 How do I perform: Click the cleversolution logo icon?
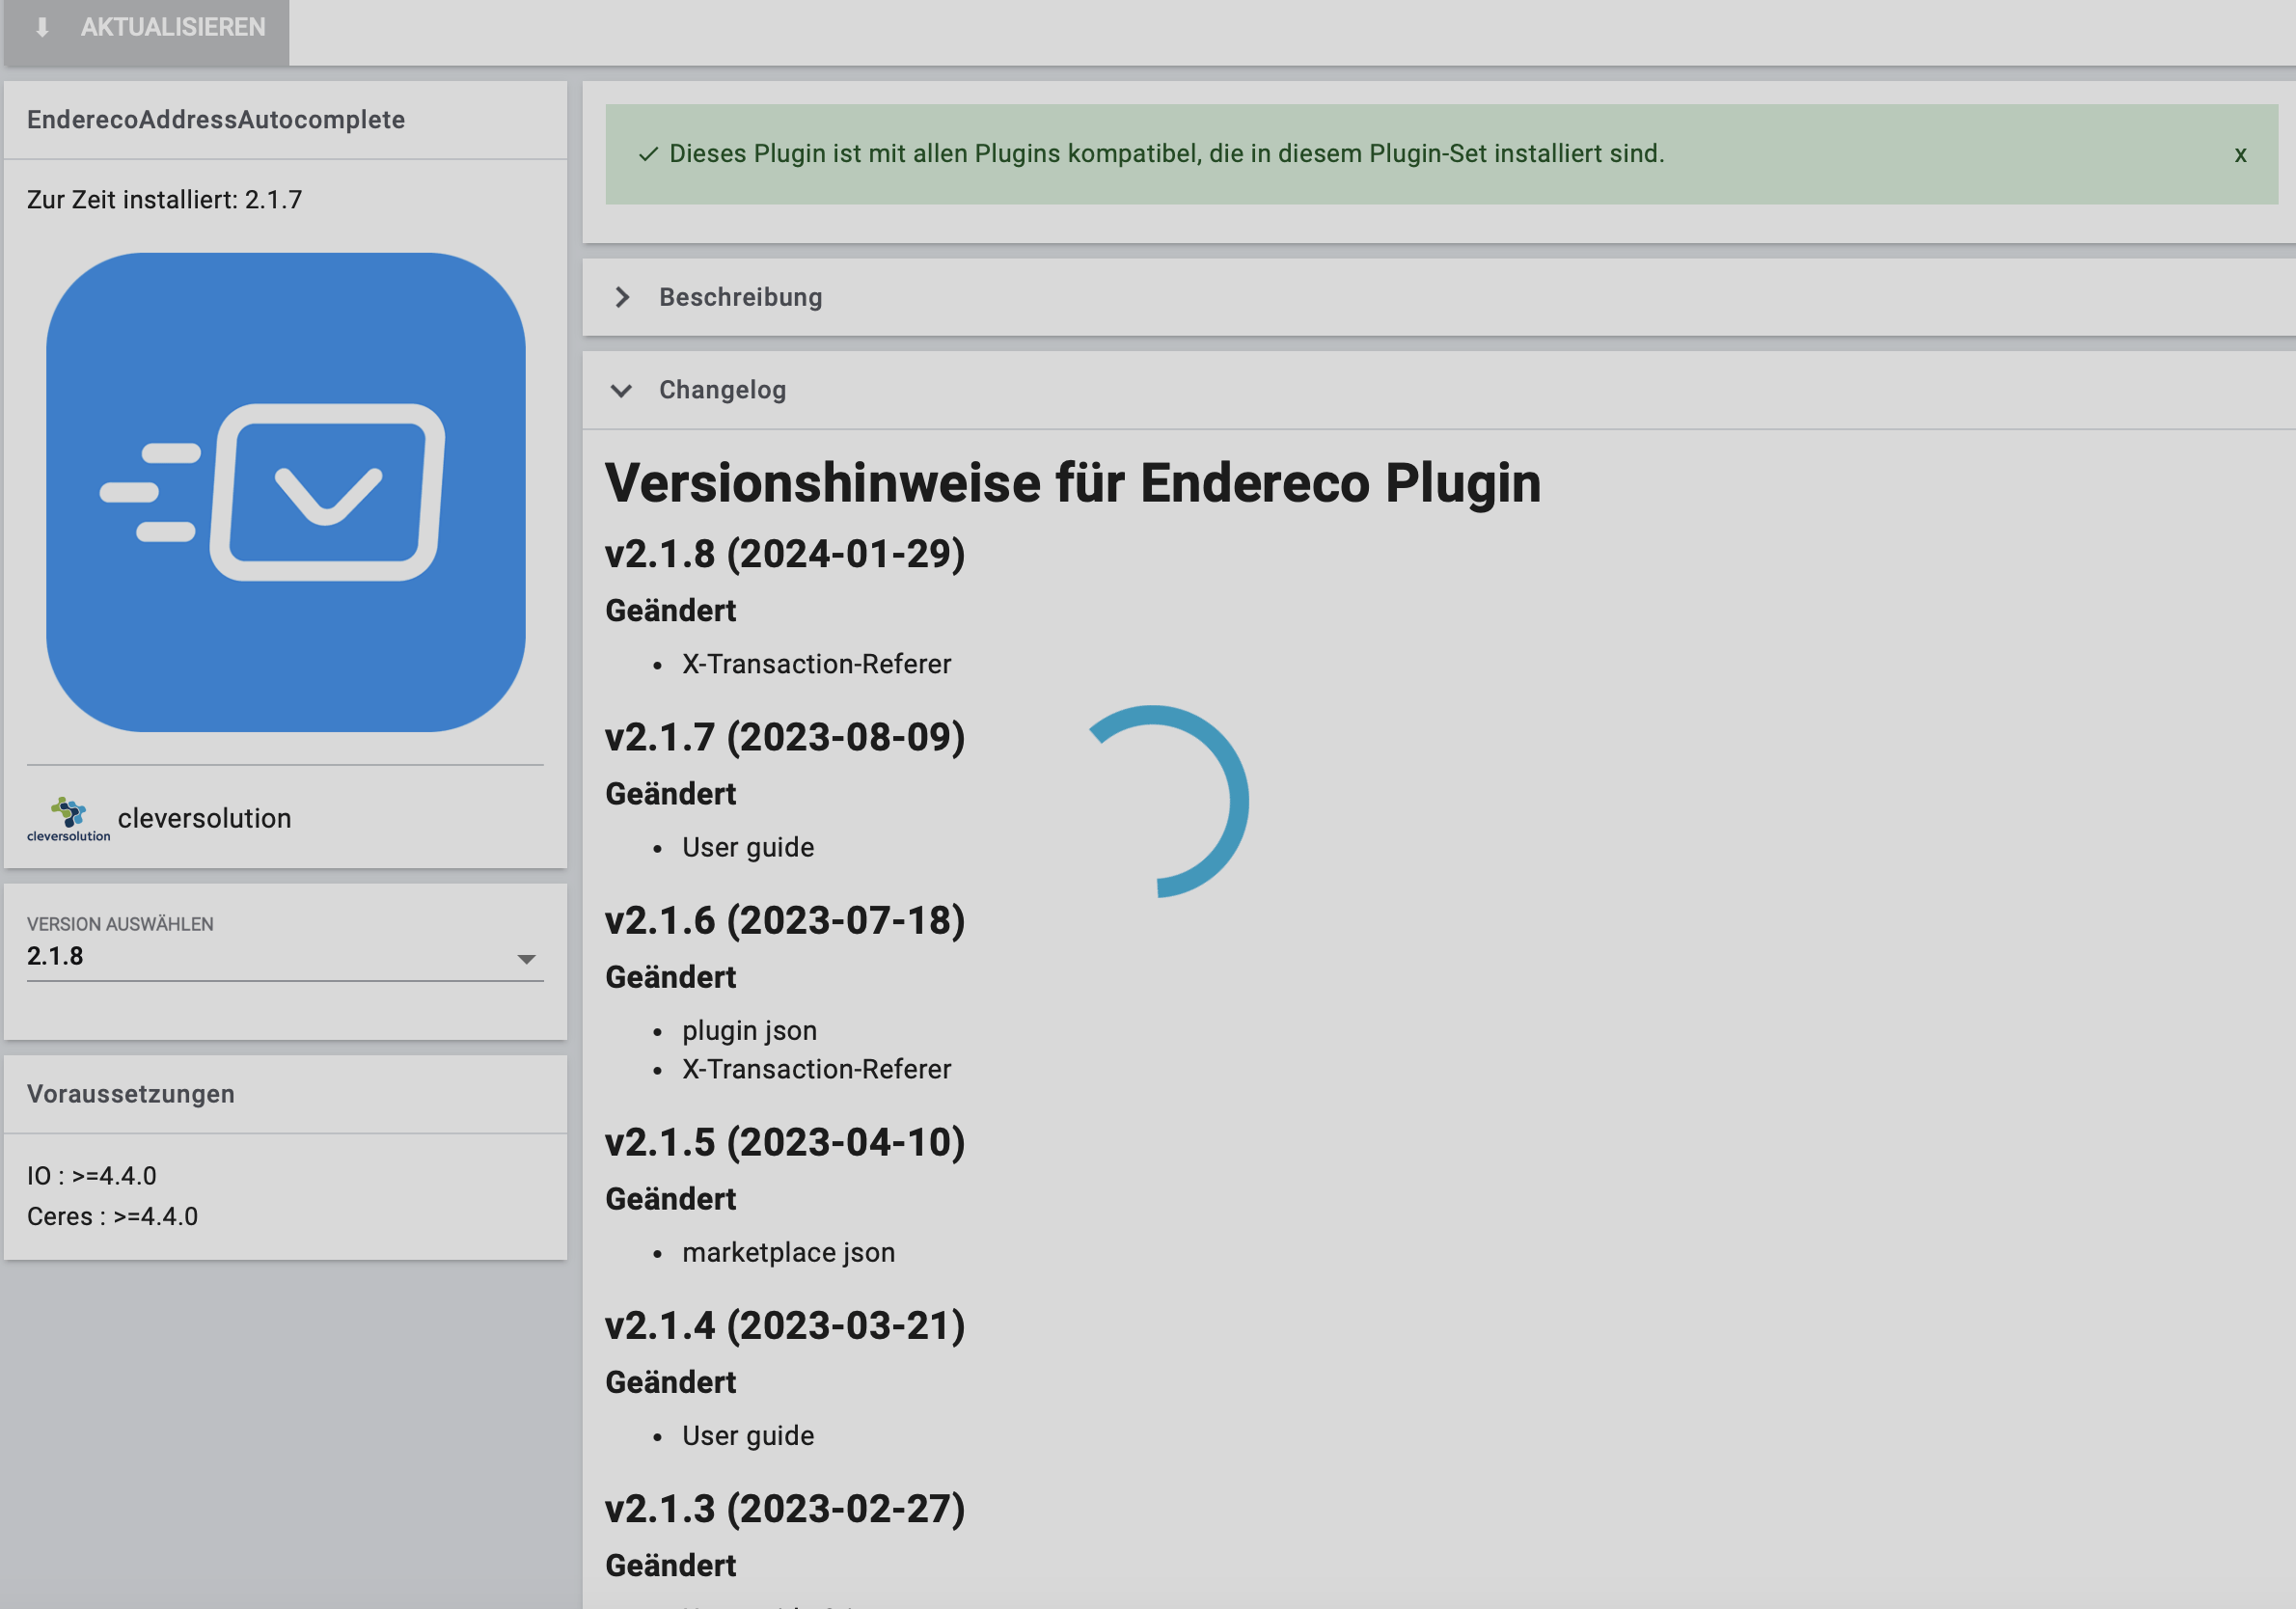pyautogui.click(x=68, y=819)
